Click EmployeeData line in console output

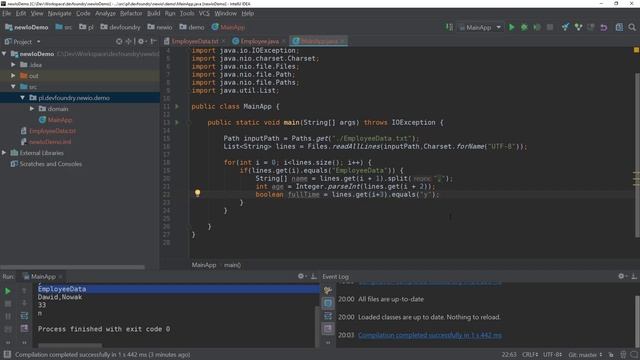(x=62, y=289)
